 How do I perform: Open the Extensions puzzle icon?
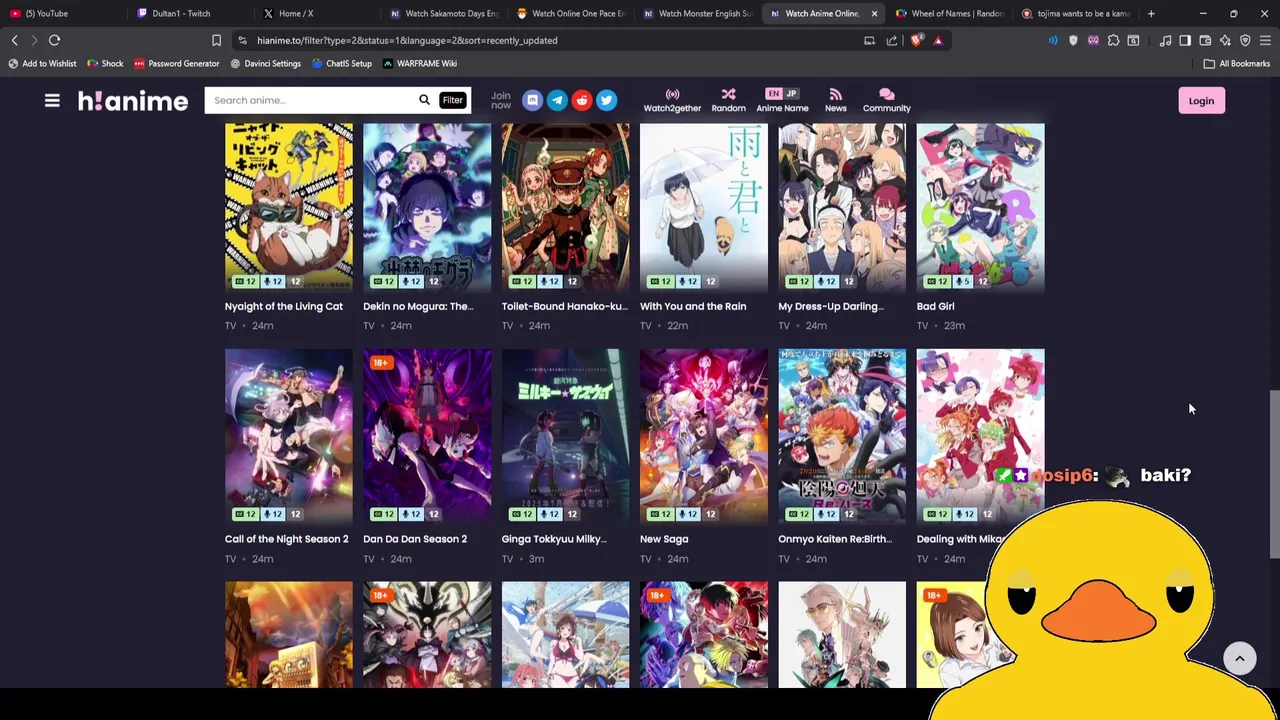pyautogui.click(x=1113, y=40)
